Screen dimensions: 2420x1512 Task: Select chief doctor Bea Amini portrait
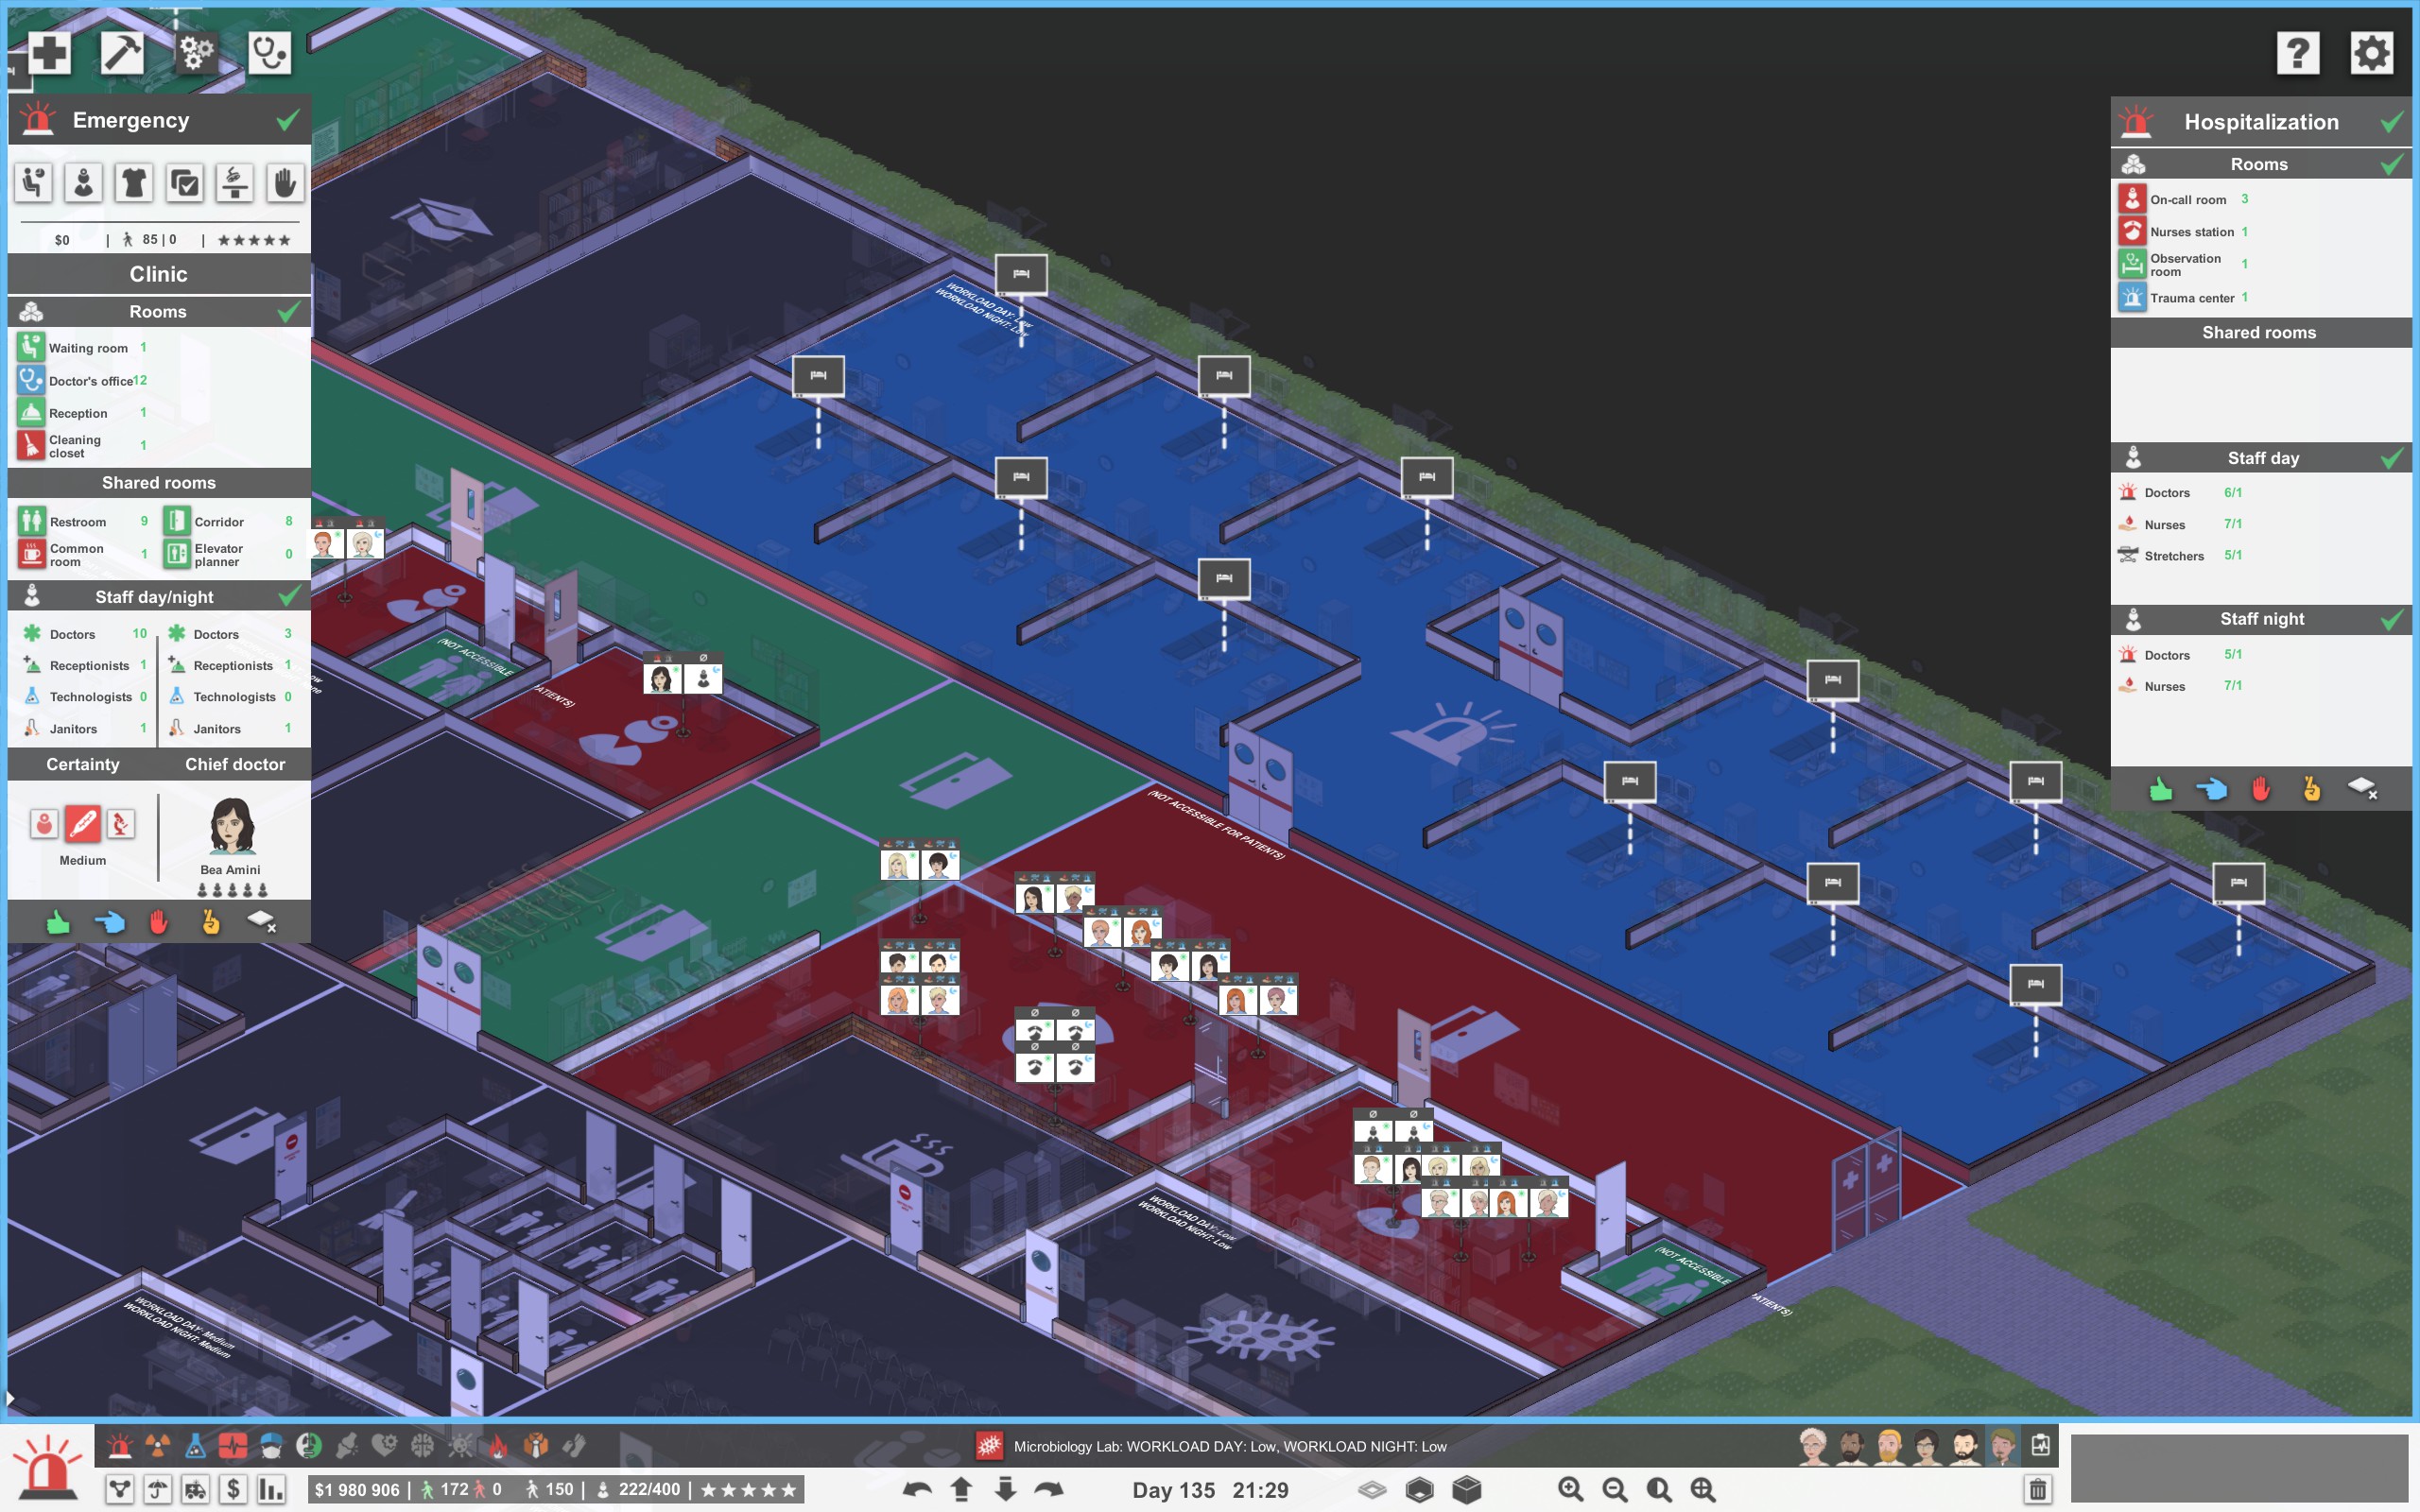pyautogui.click(x=232, y=827)
